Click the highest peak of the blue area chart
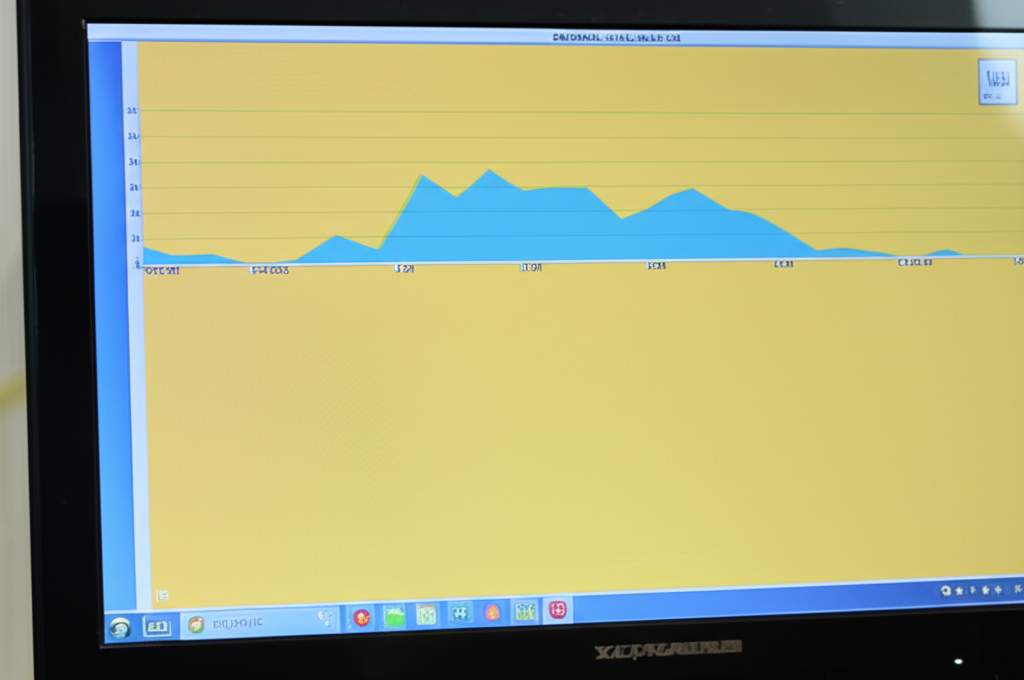1024x680 pixels. pyautogui.click(x=488, y=170)
